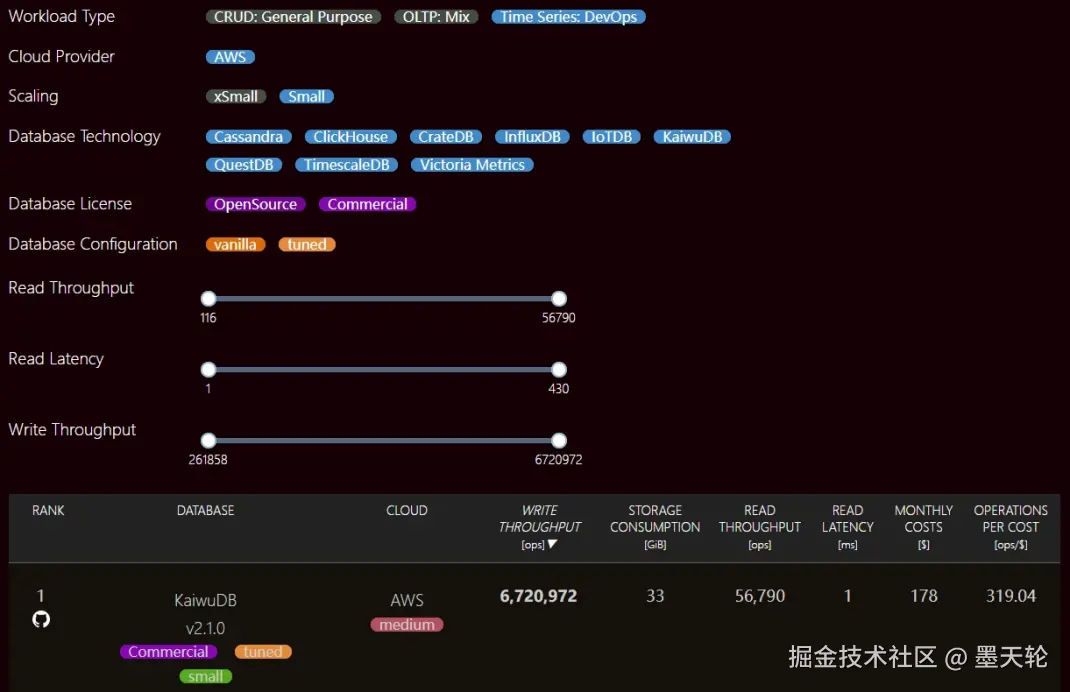Screen dimensions: 1070x692
Task: Click the Read Latency minimum handle at 1
Action: point(208,369)
